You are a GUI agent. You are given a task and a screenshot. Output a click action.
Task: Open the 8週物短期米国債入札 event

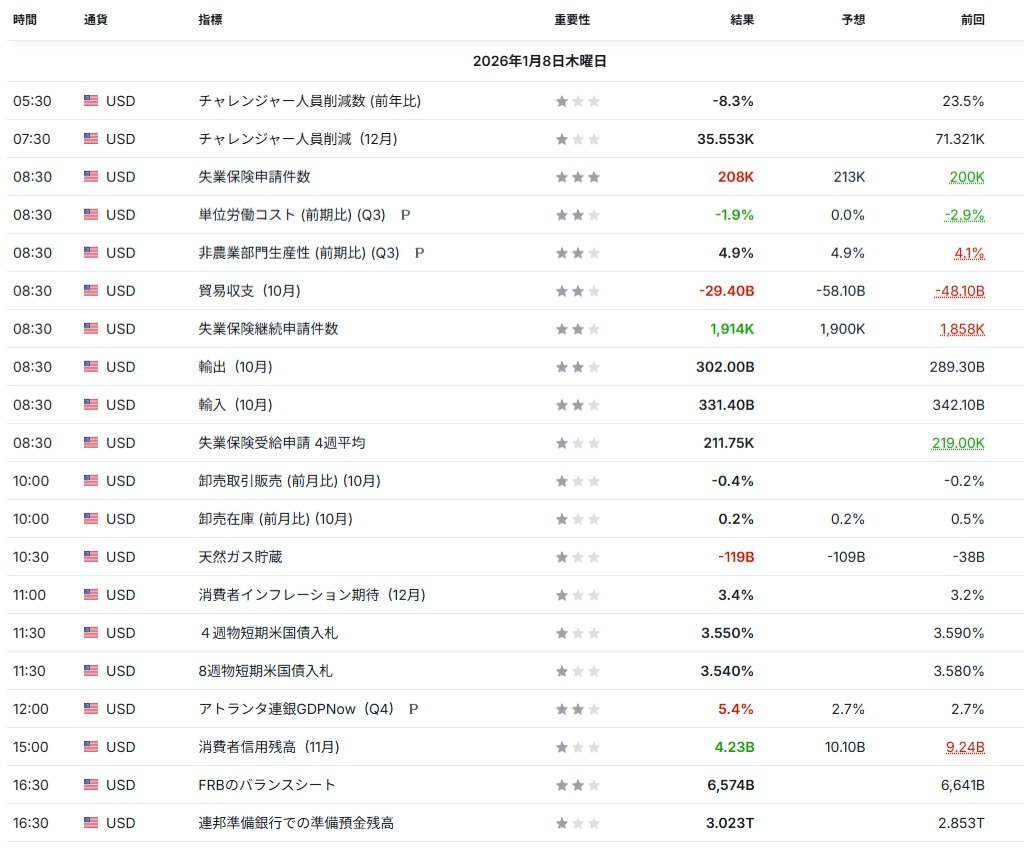point(265,671)
